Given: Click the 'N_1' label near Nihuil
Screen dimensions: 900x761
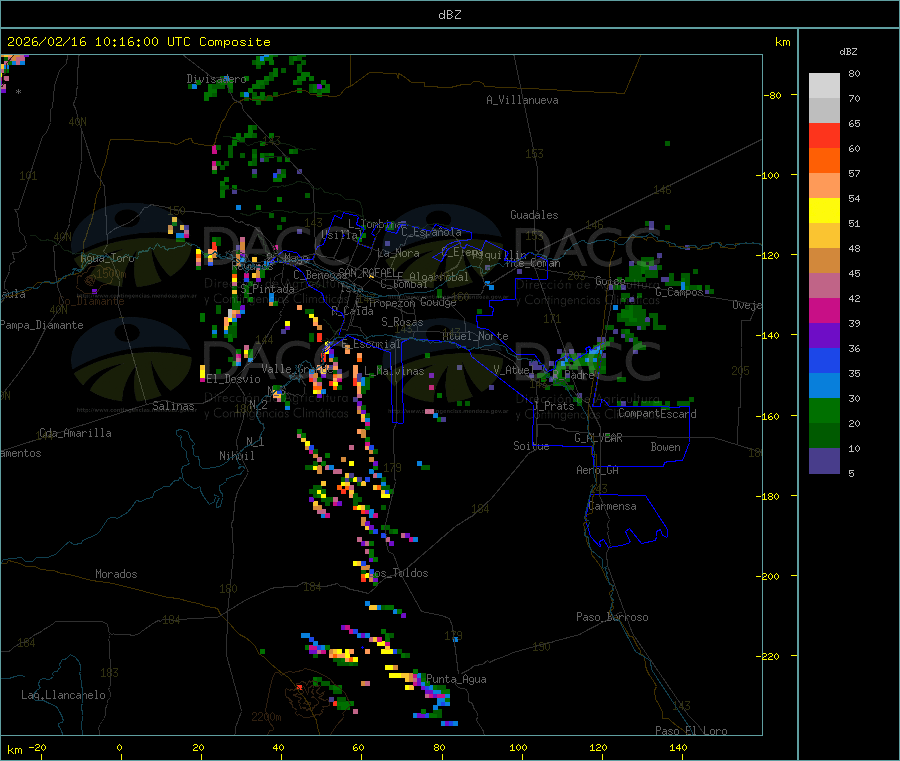Looking at the screenshot, I should tap(255, 442).
